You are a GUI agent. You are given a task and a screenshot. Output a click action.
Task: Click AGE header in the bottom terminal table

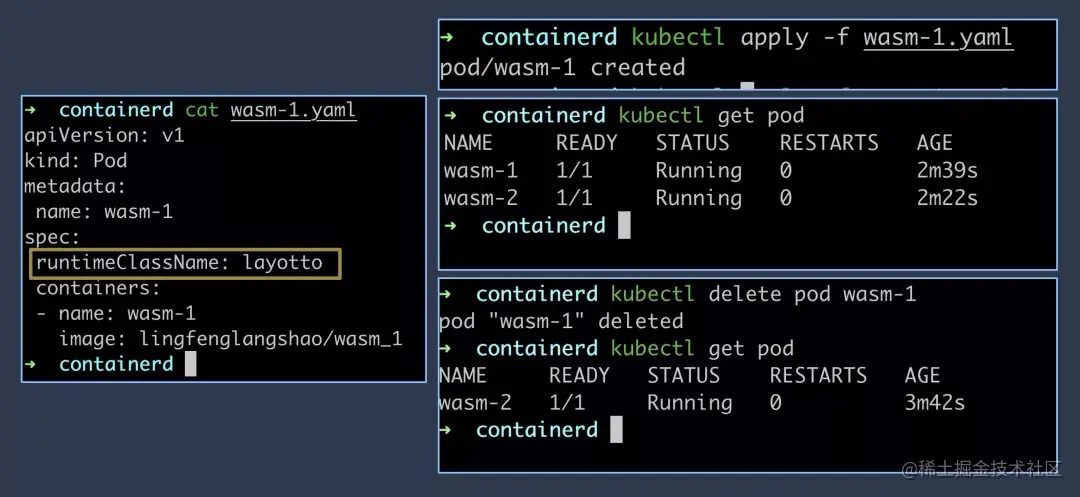point(922,375)
